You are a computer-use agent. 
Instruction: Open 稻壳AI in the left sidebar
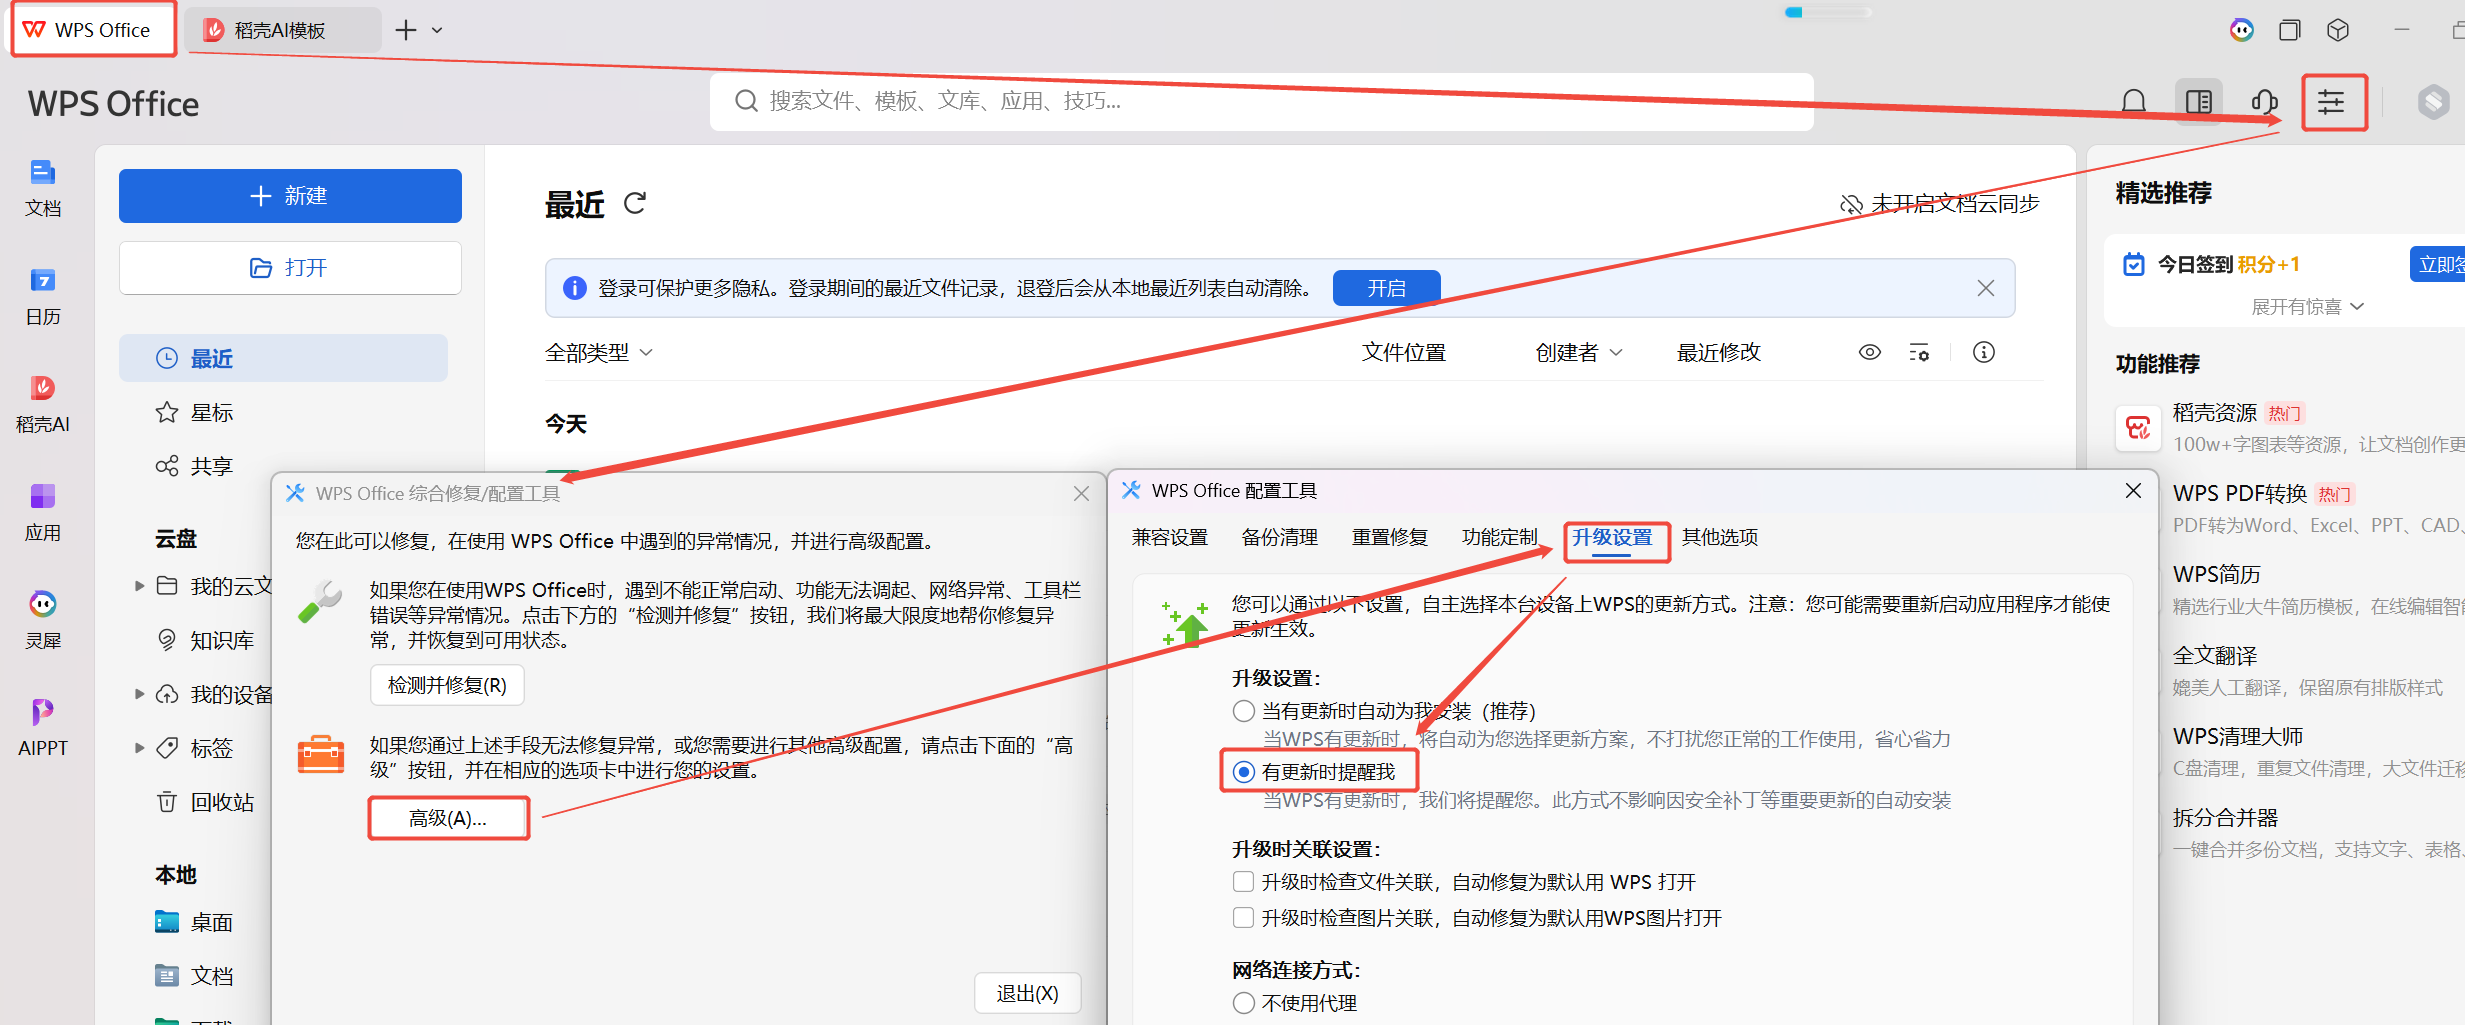[43, 403]
